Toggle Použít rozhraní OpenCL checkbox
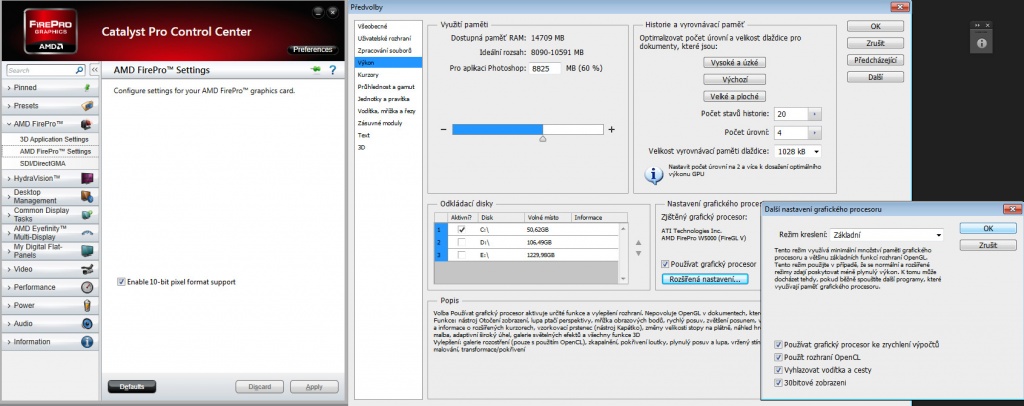Viewport: 1024px width, 406px height. [x=778, y=357]
